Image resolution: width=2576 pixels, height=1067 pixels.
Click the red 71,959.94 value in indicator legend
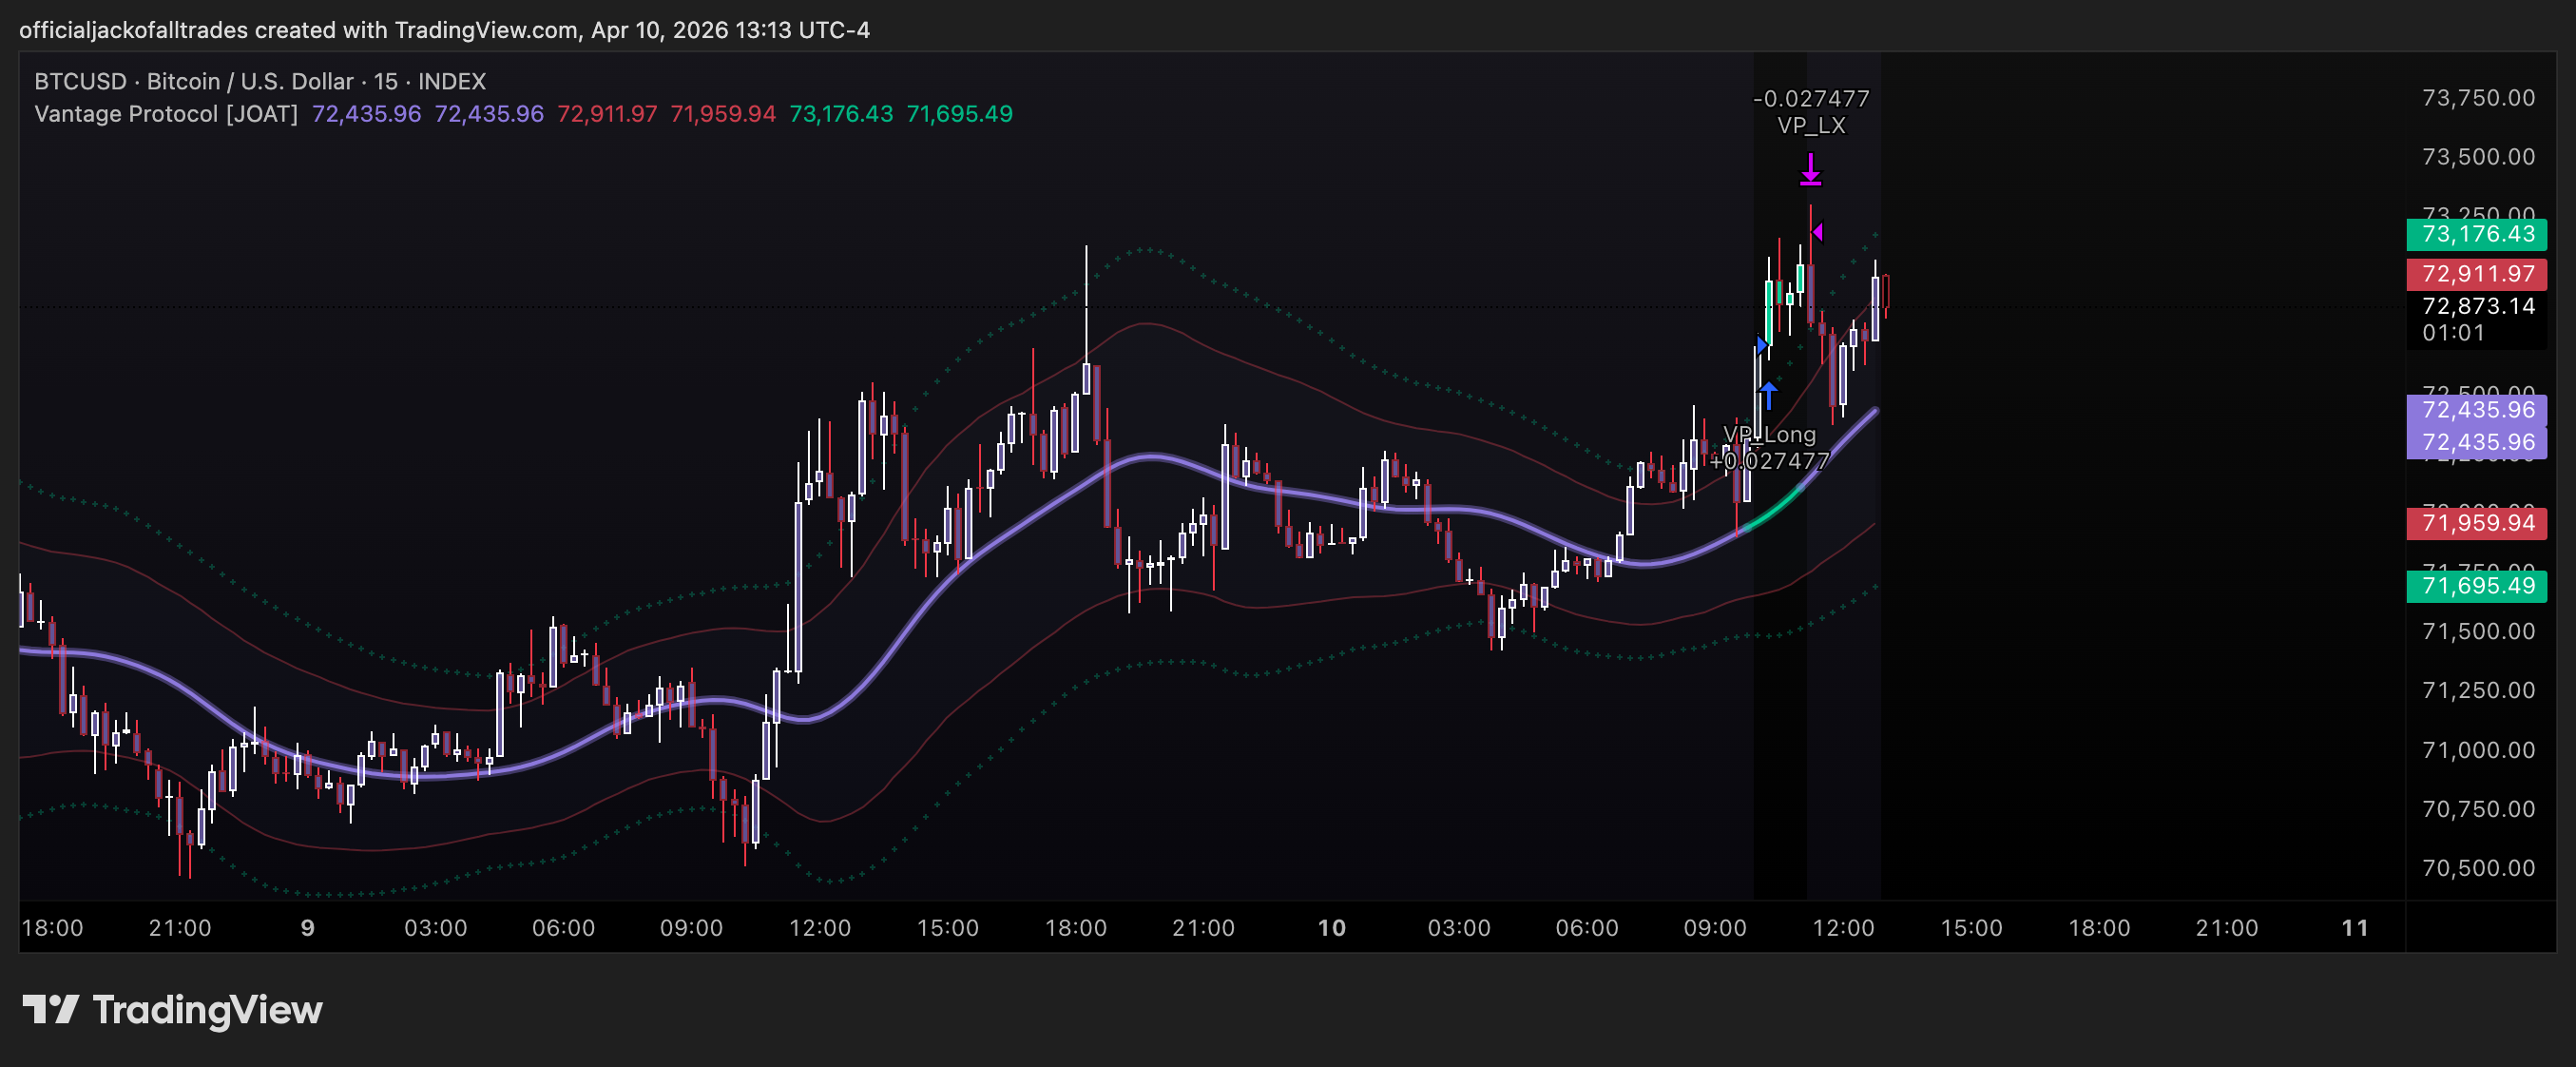point(723,114)
